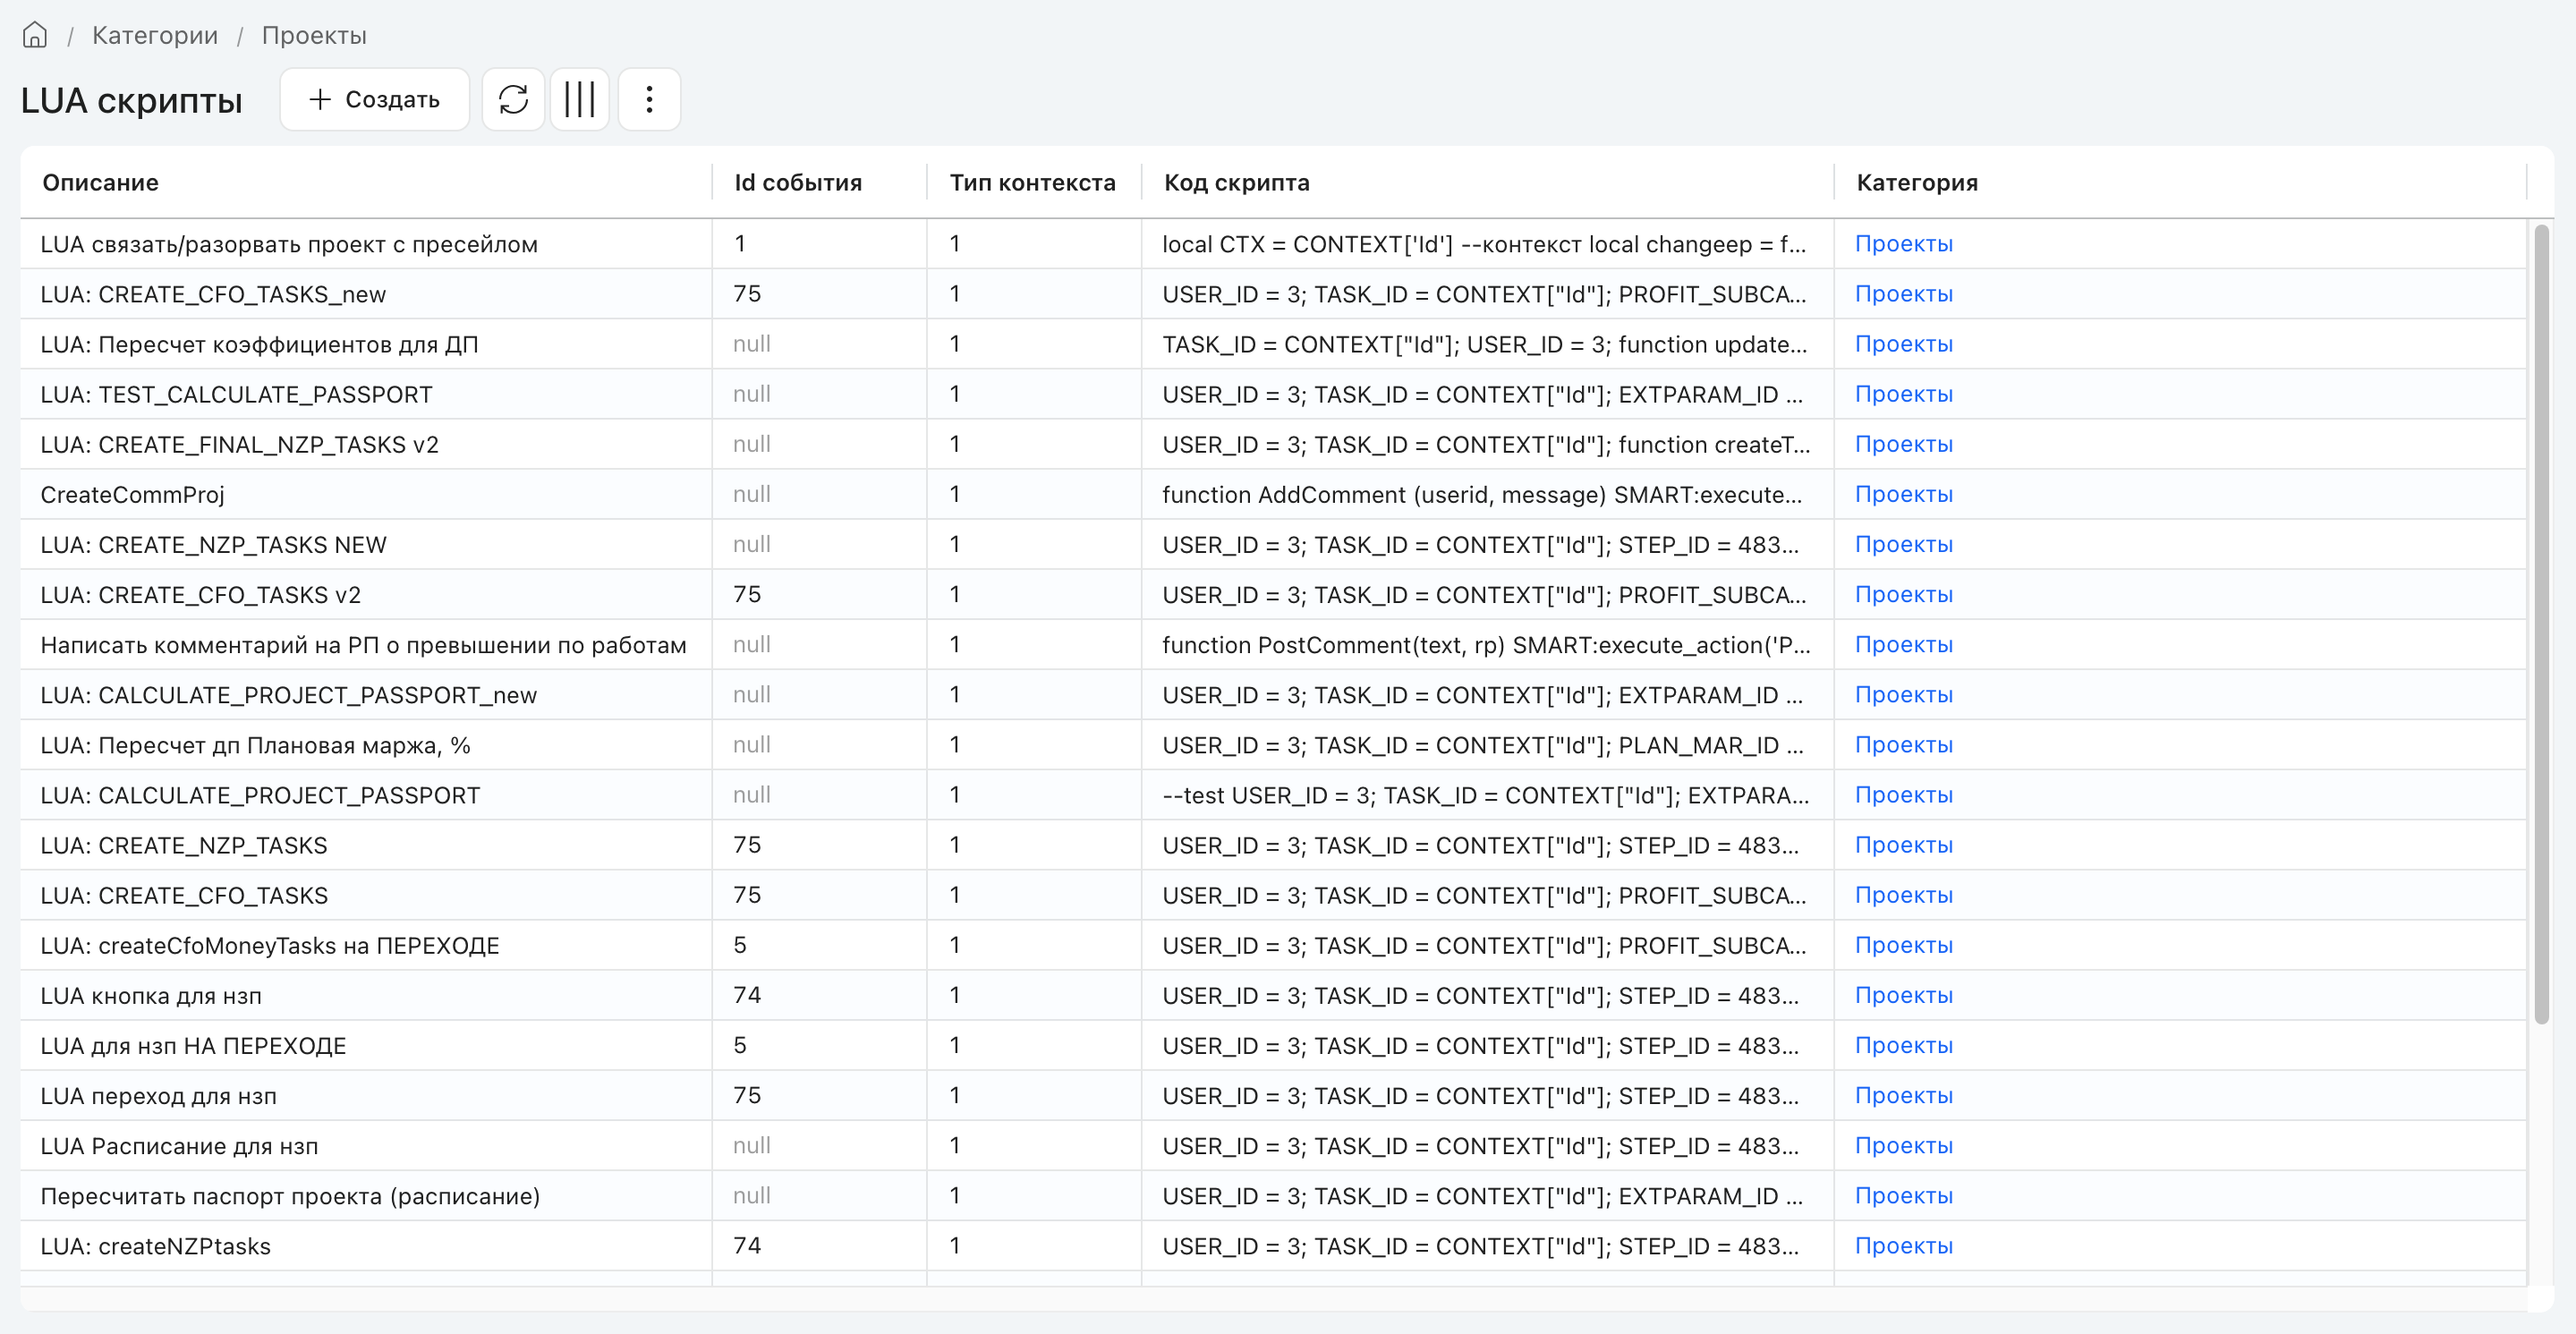Viewport: 2576px width, 1334px height.
Task: Sort by the Тип контекста column header
Action: pyautogui.click(x=1032, y=182)
